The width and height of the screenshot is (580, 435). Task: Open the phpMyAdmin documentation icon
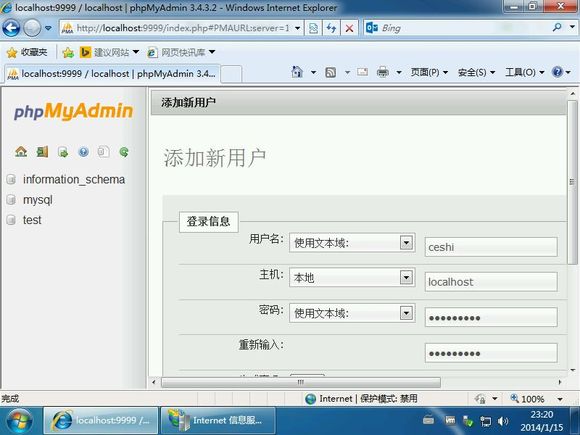[x=84, y=152]
